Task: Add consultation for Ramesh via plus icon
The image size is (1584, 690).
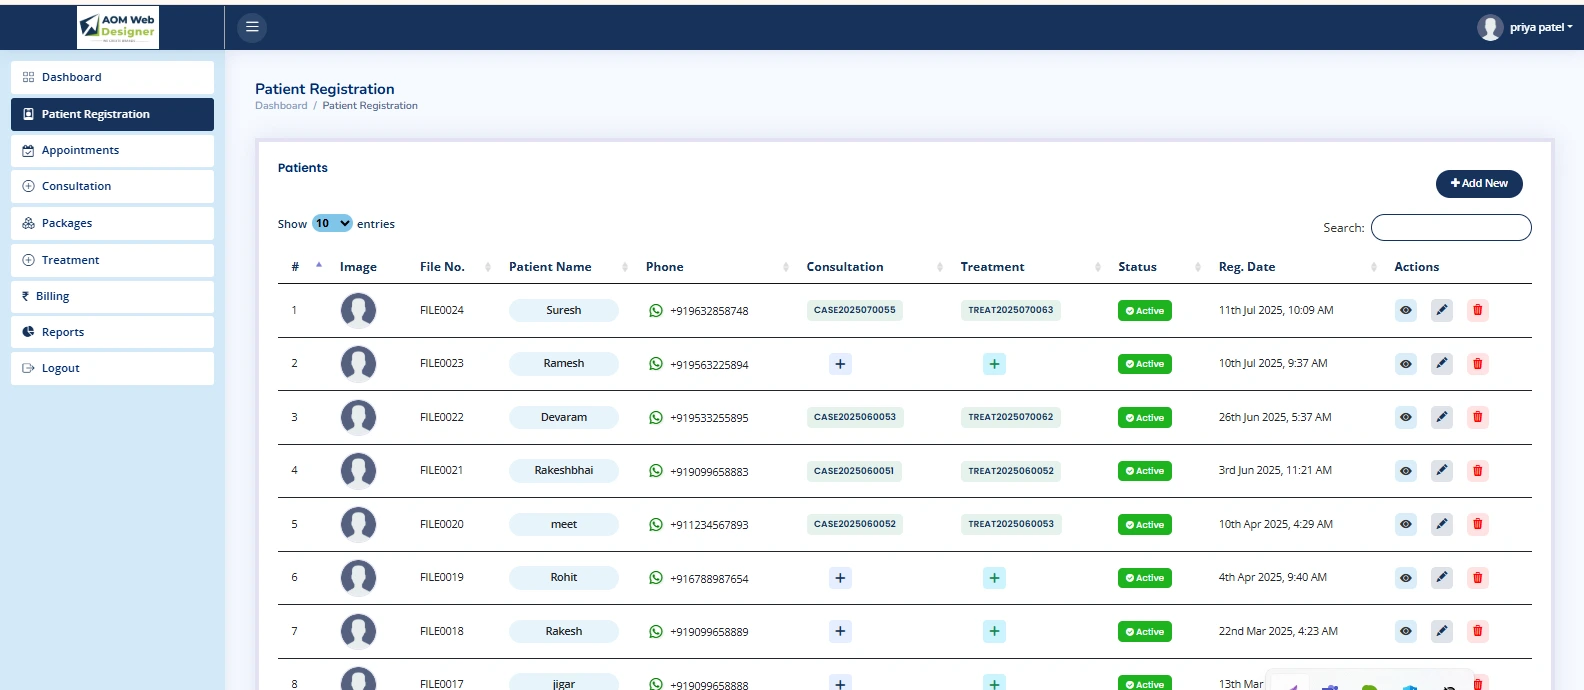Action: click(x=840, y=364)
